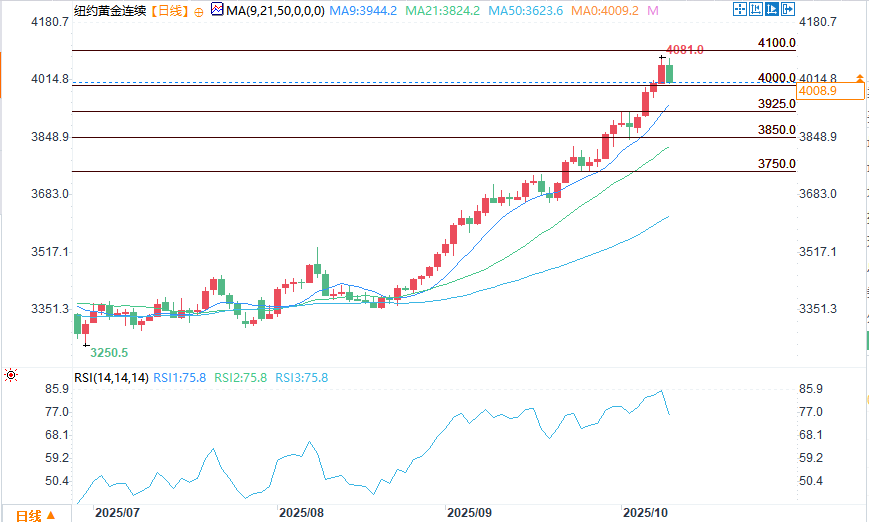Click the 3750.0 horizontal level label
This screenshot has width=869, height=522.
(x=776, y=163)
